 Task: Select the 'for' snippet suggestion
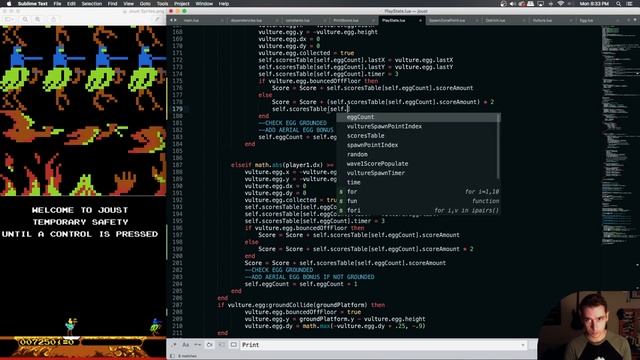click(x=418, y=192)
